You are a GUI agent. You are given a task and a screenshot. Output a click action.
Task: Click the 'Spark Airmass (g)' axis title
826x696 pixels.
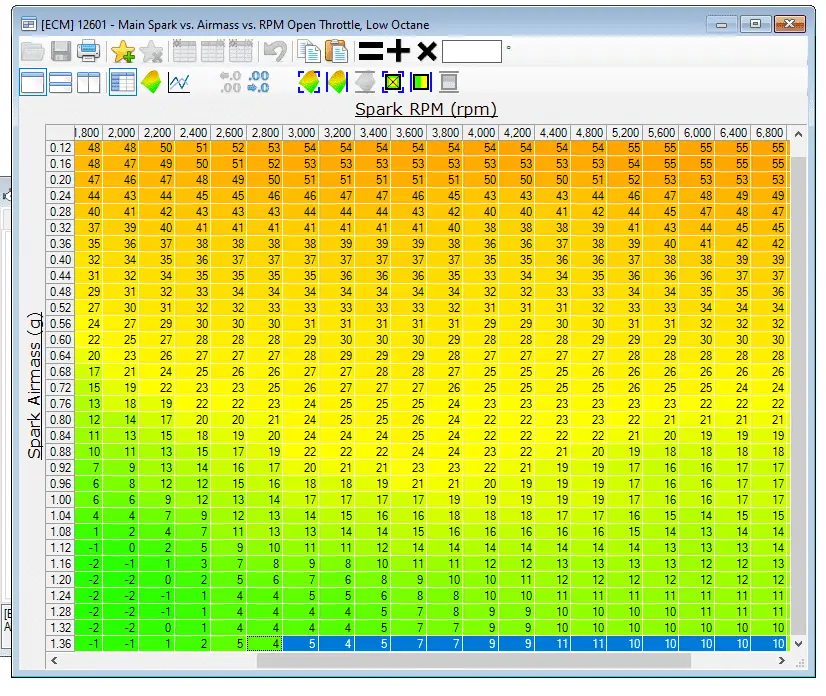pos(34,386)
